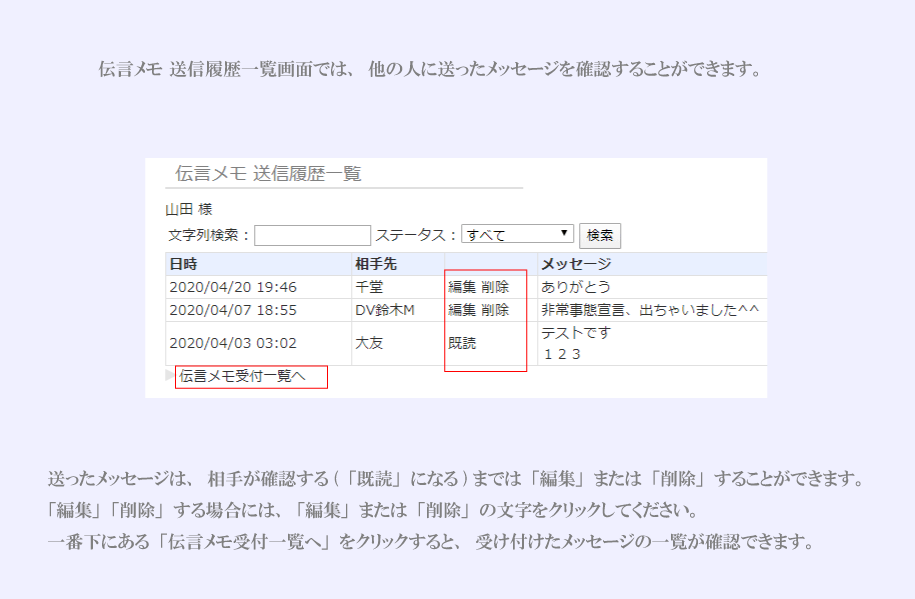Click the message テストです
915x599 pixels.
[x=576, y=333]
